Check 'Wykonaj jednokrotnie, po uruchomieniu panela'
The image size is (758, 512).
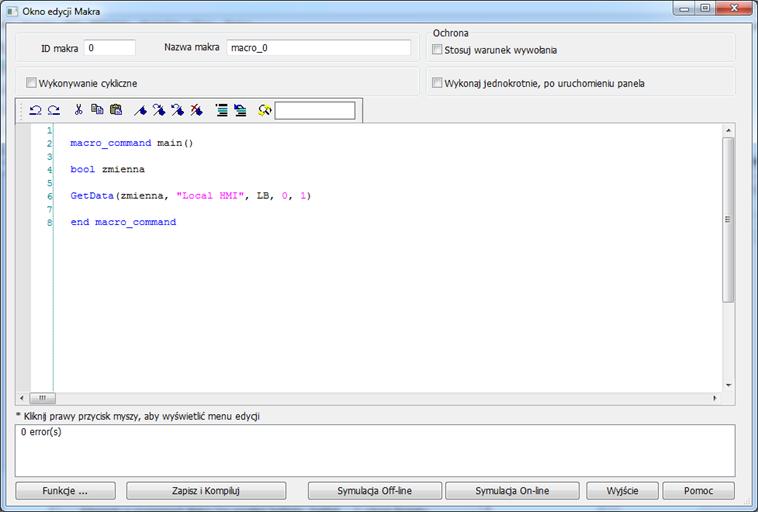click(437, 83)
